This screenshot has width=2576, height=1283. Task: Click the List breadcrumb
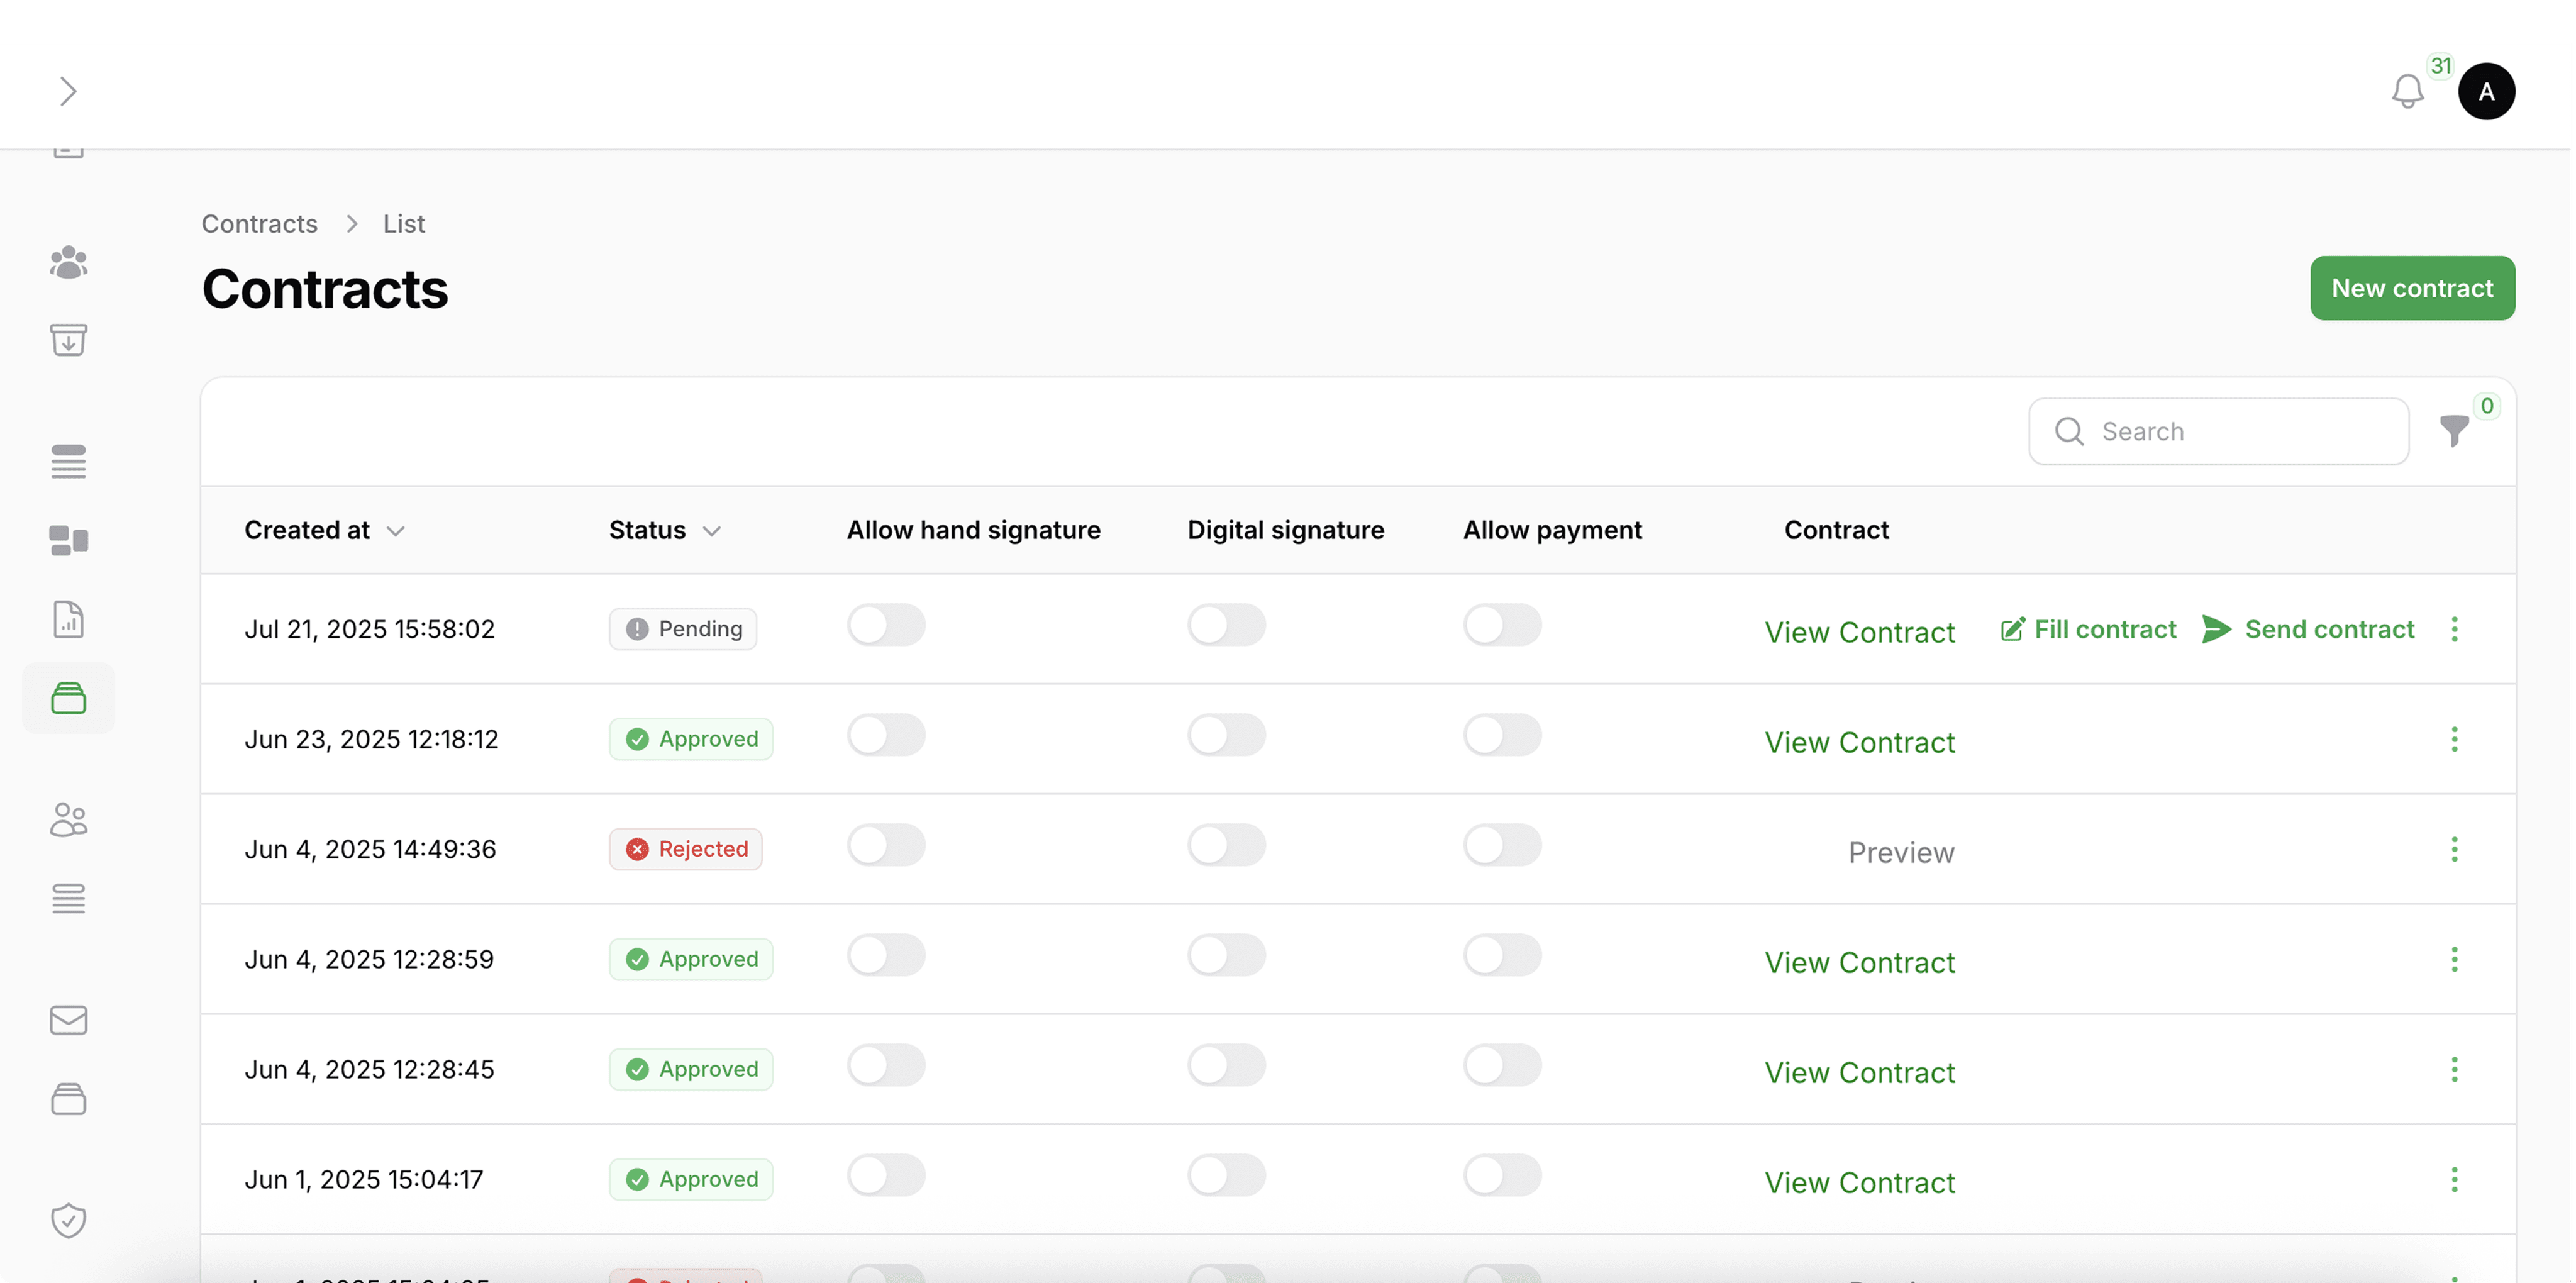tap(404, 223)
